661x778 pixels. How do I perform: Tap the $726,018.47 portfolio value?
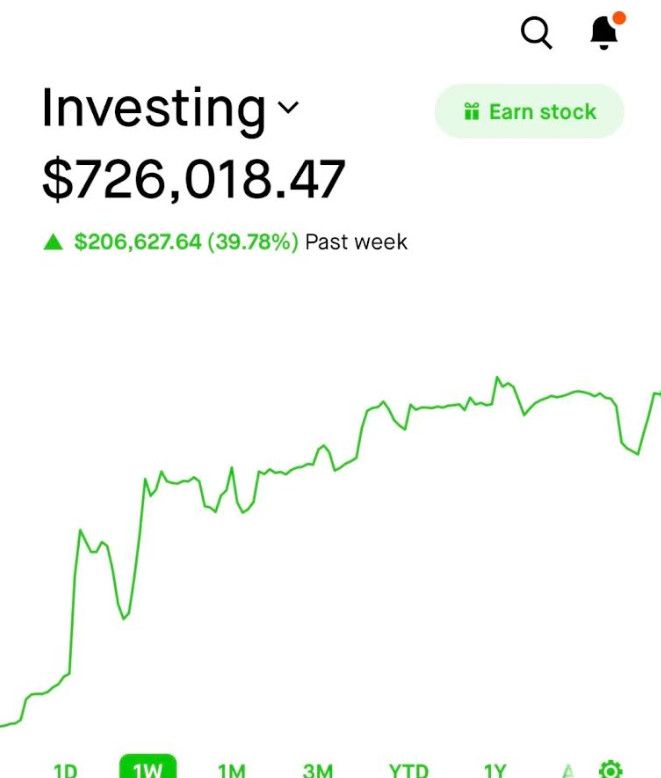pos(194,179)
